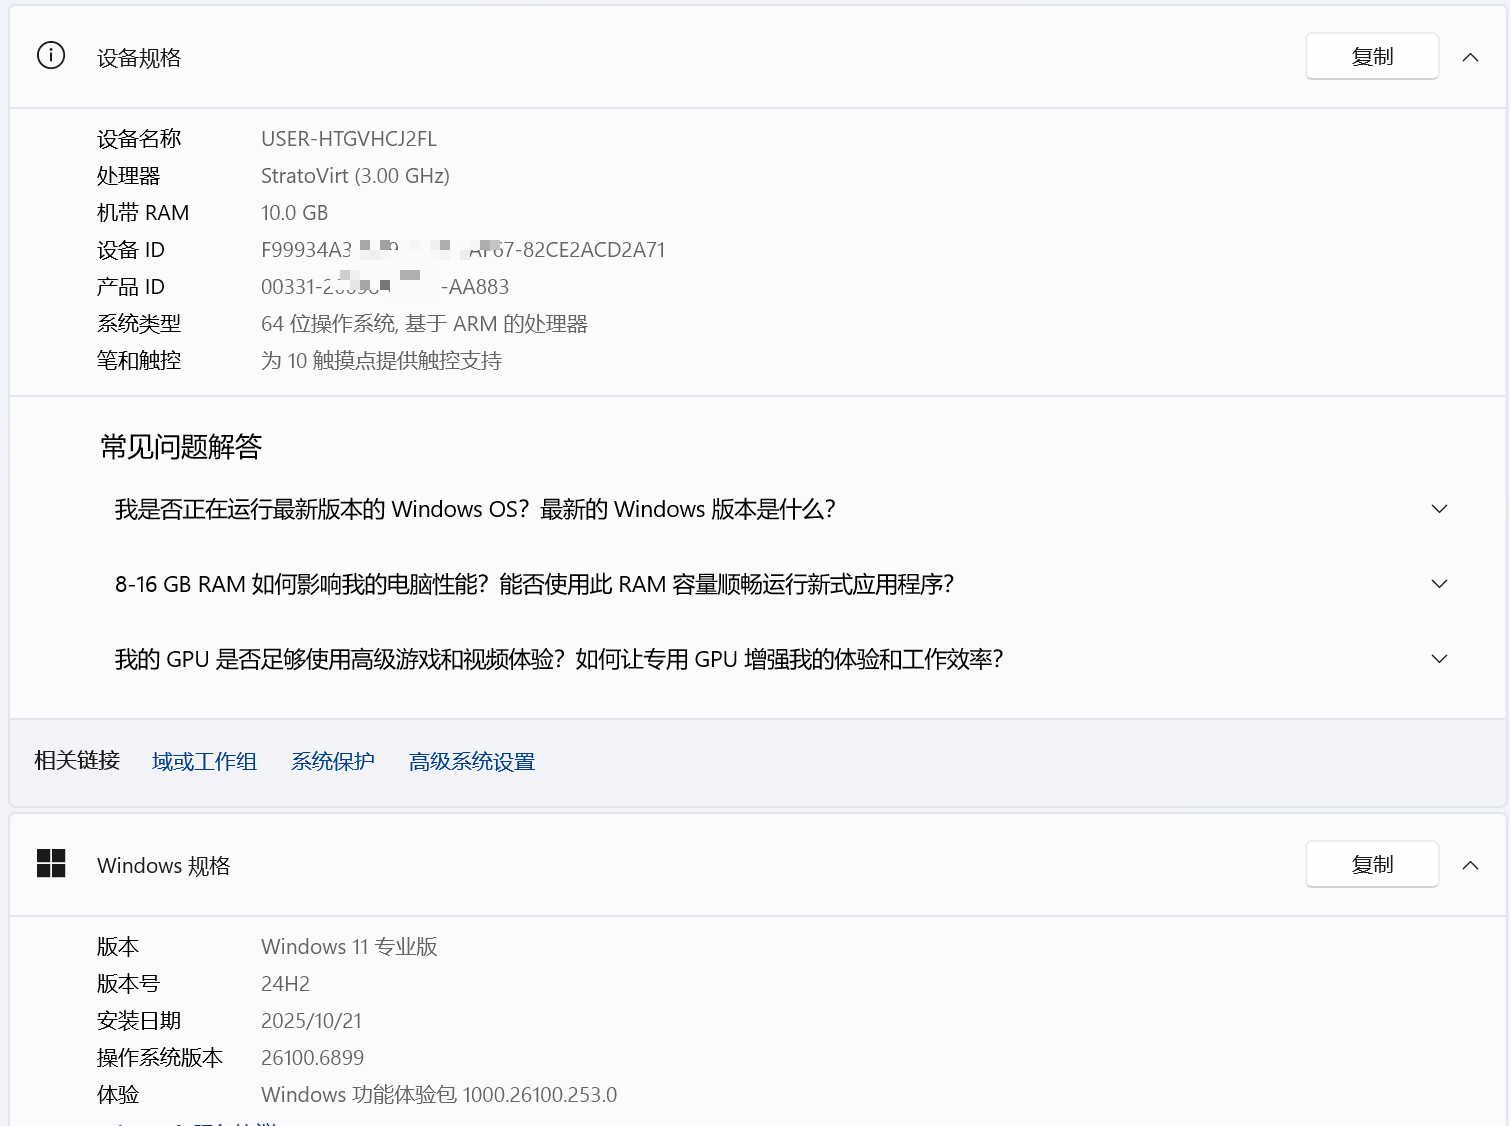This screenshot has width=1510, height=1126.
Task: Select the RAM value 10.0 GB
Action: (x=294, y=213)
